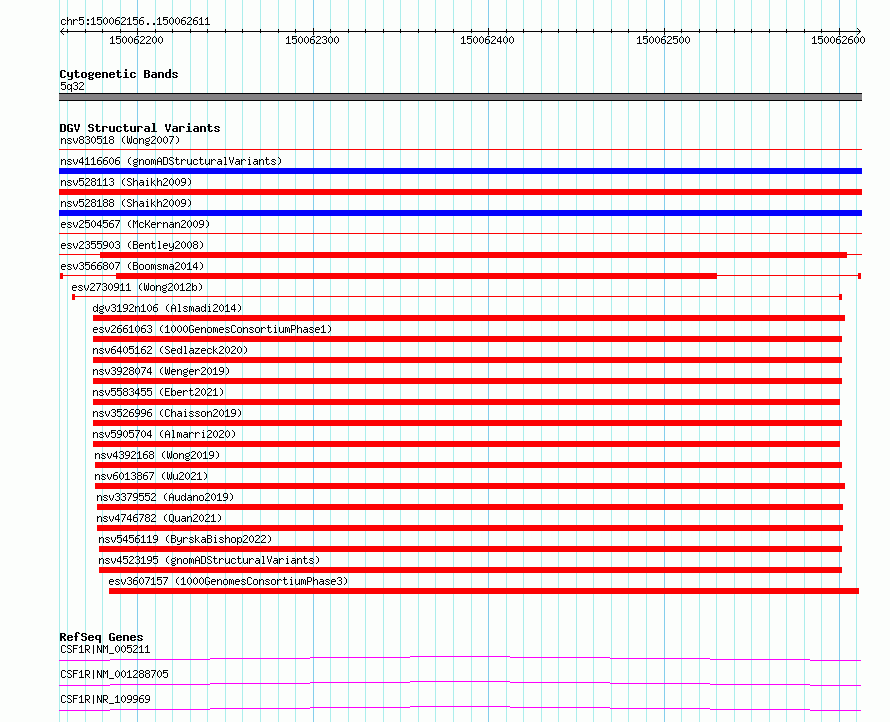Open variant dgv3192n106 (Alsmadi2014)
This screenshot has width=890, height=722.
click(x=167, y=308)
